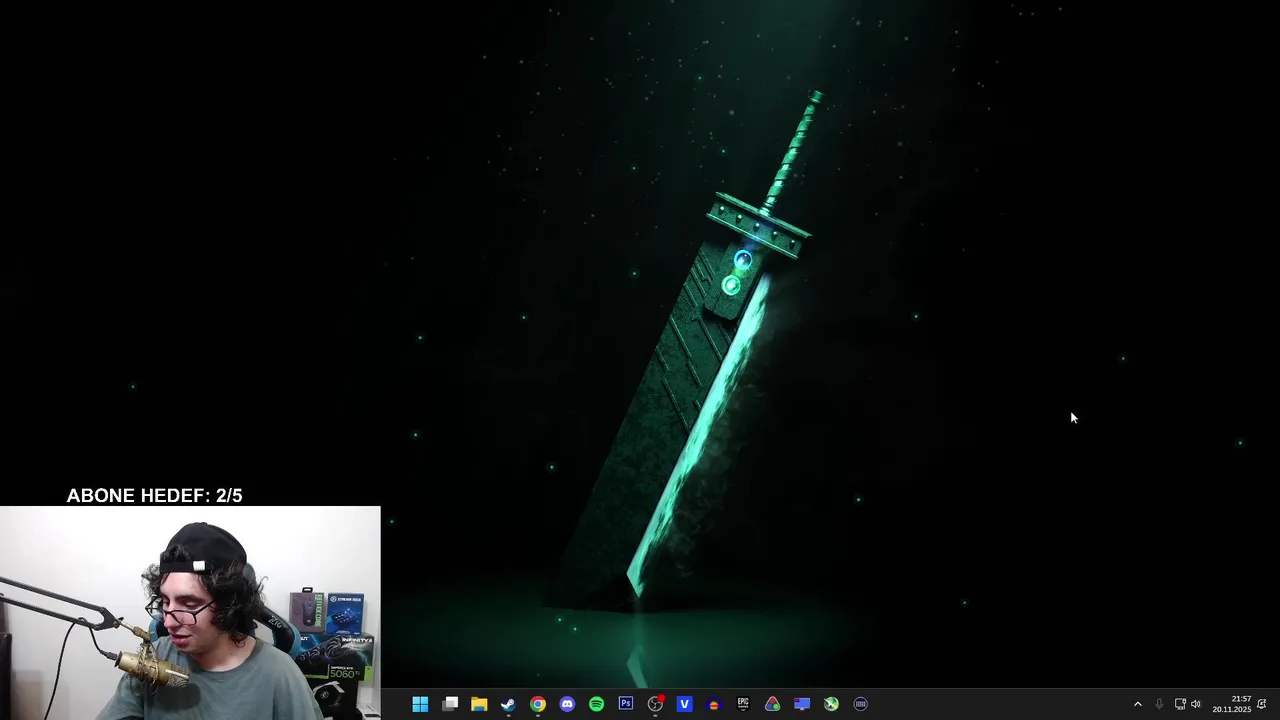Open the volume speaker tray icon
Image resolution: width=1280 pixels, height=720 pixels.
pos(1196,704)
